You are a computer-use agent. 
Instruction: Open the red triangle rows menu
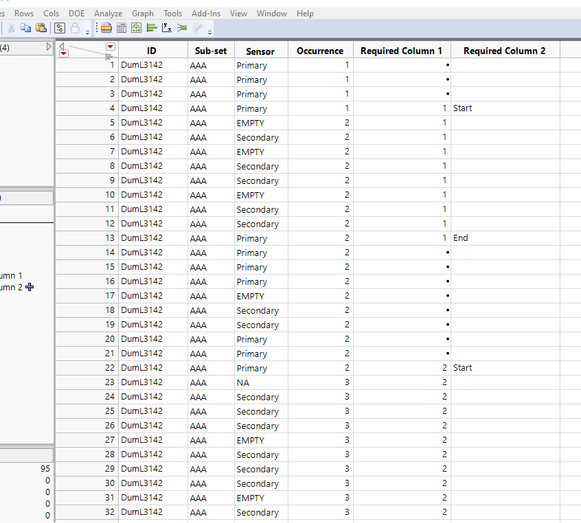(64, 54)
